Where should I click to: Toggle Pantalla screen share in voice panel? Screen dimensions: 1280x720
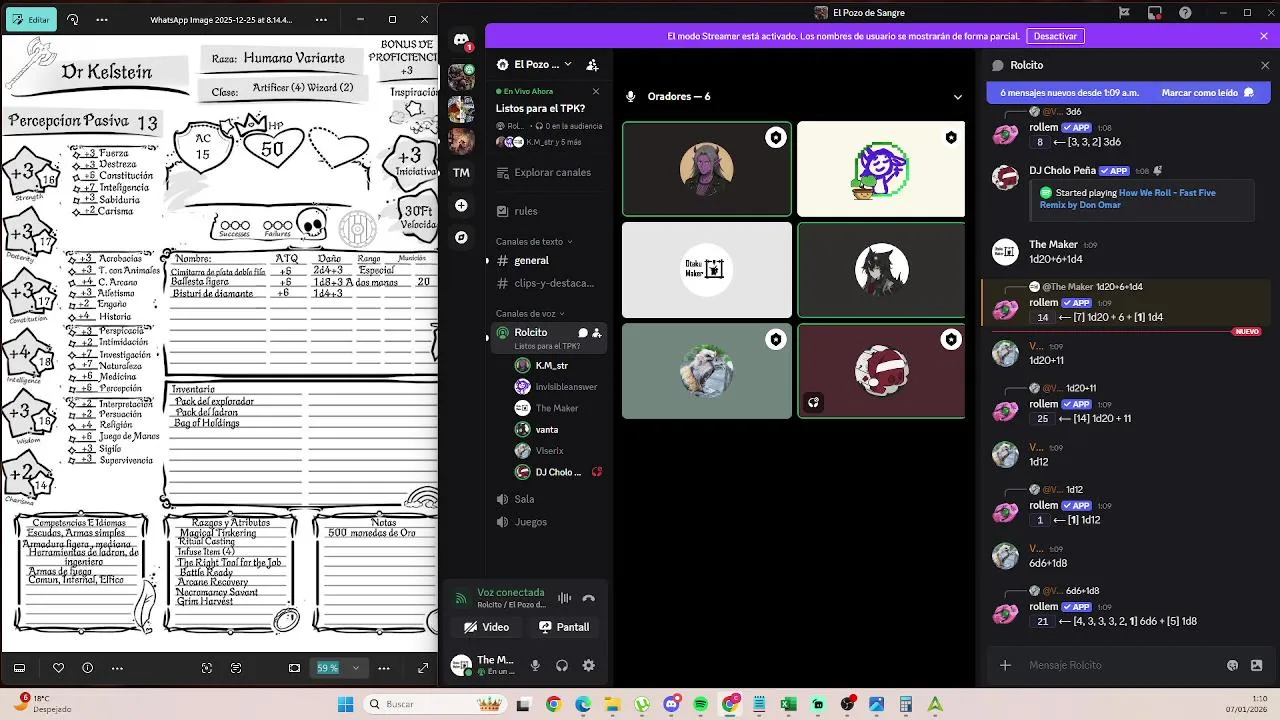click(564, 627)
